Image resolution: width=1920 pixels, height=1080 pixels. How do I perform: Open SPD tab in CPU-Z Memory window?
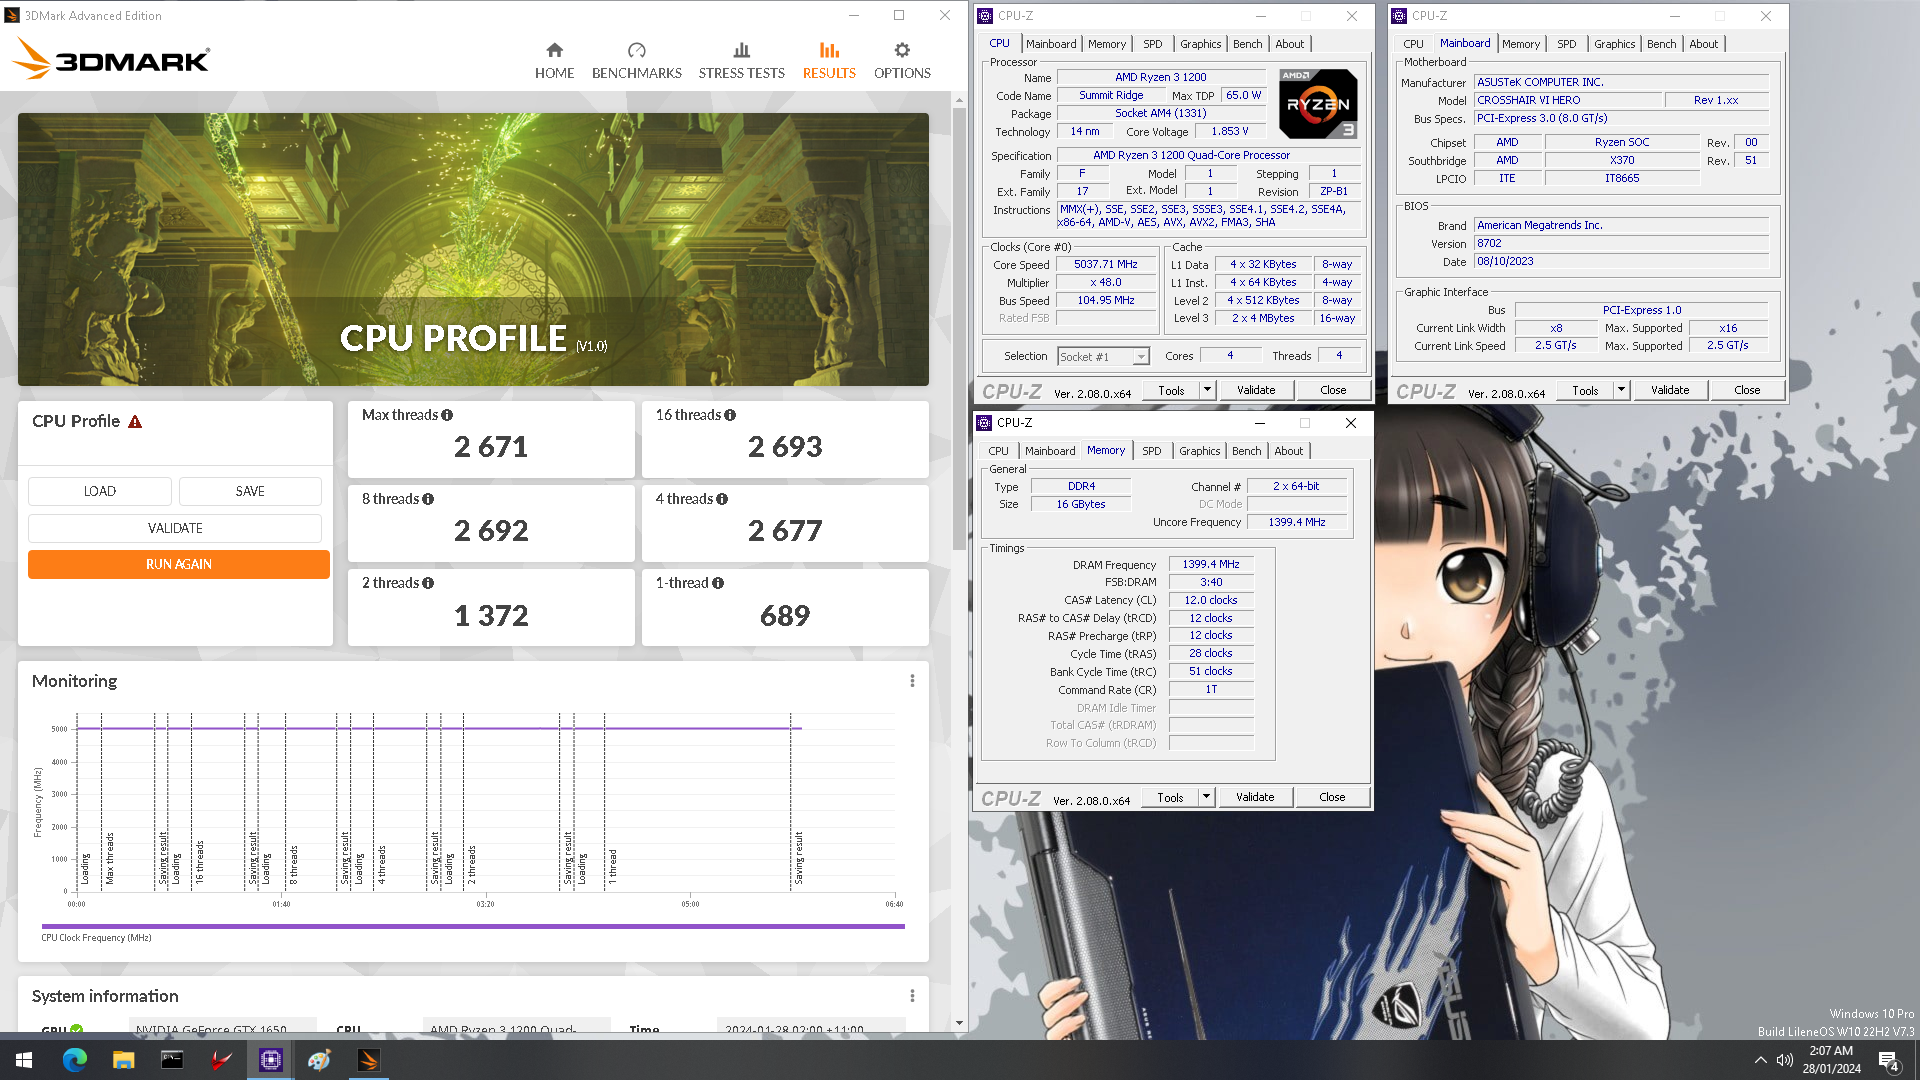tap(1152, 451)
